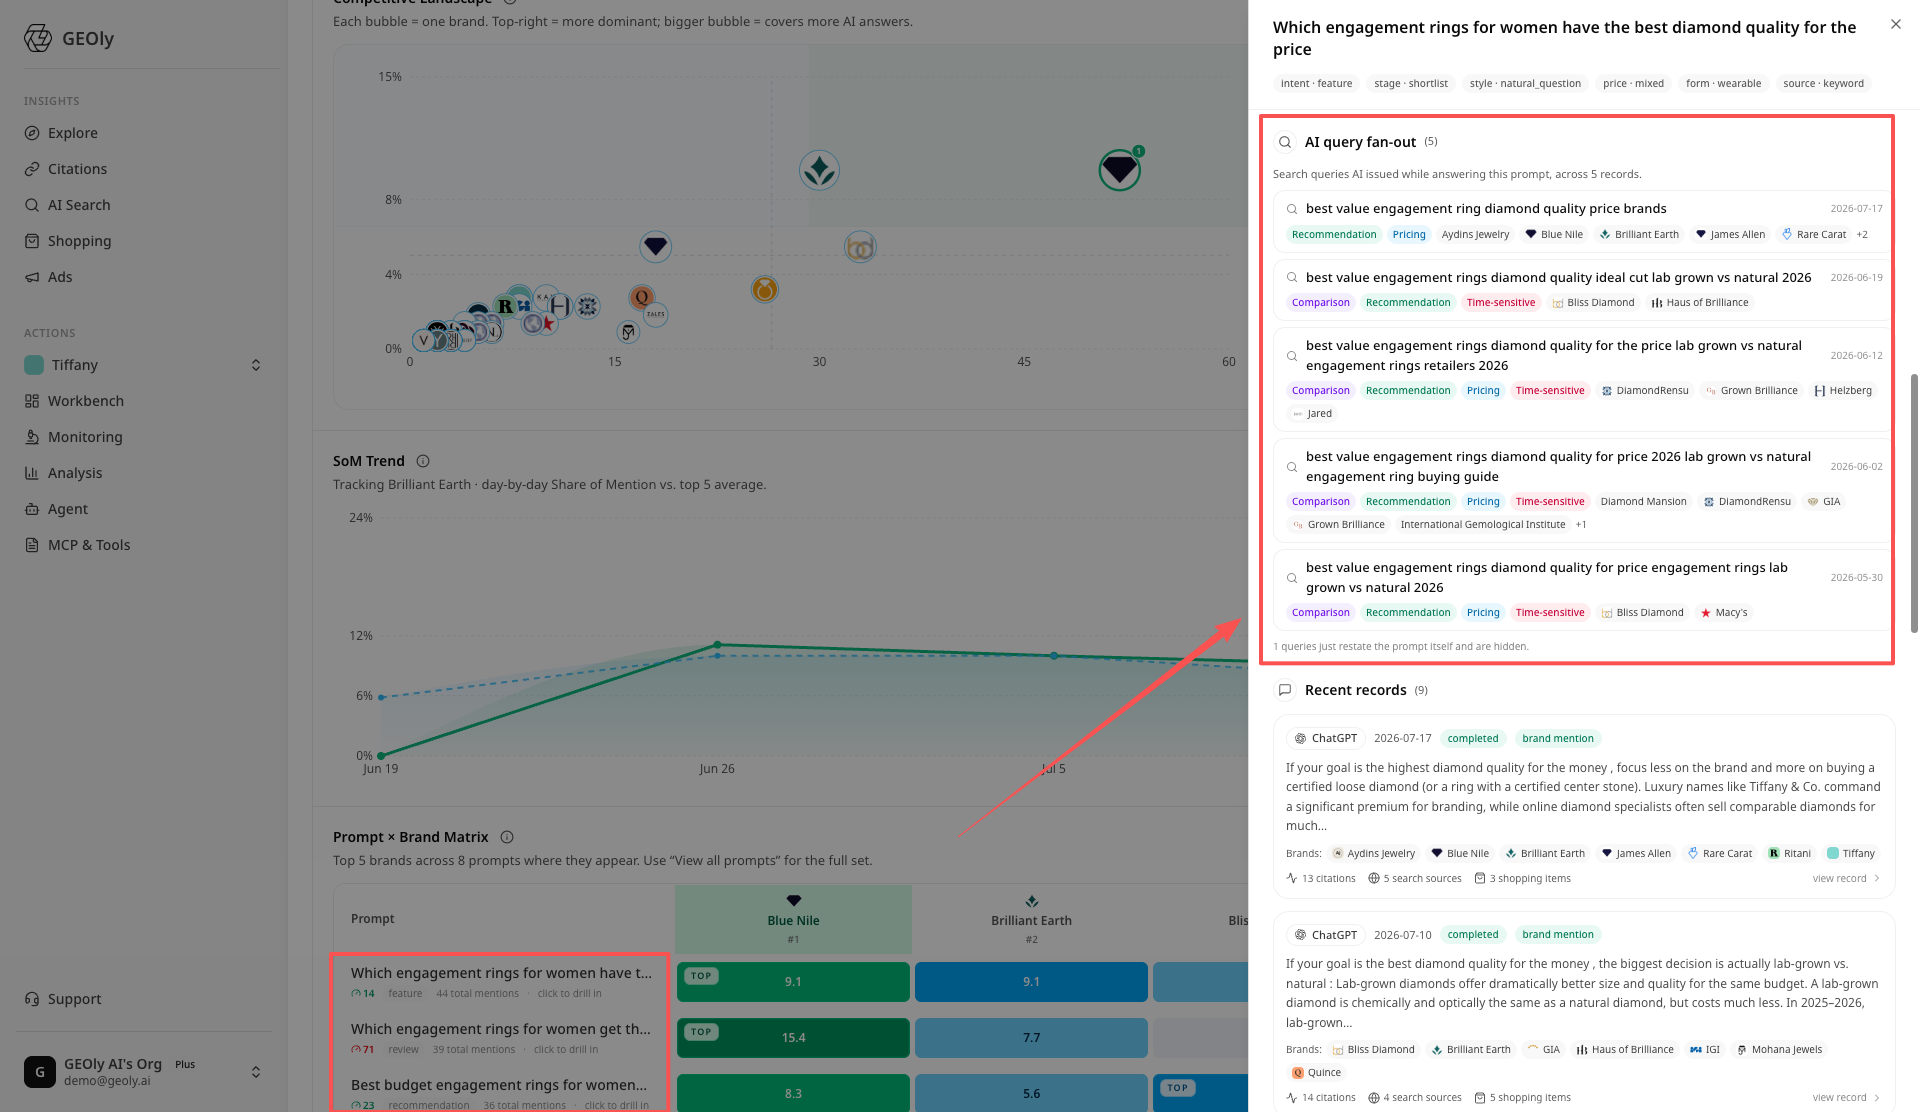Close the prompt detail panel
The height and width of the screenshot is (1112, 1920).
click(1896, 24)
